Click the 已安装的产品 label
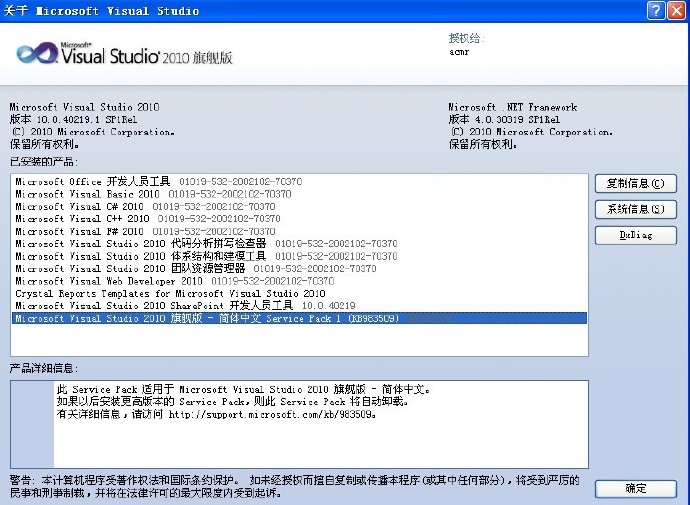 click(x=44, y=162)
